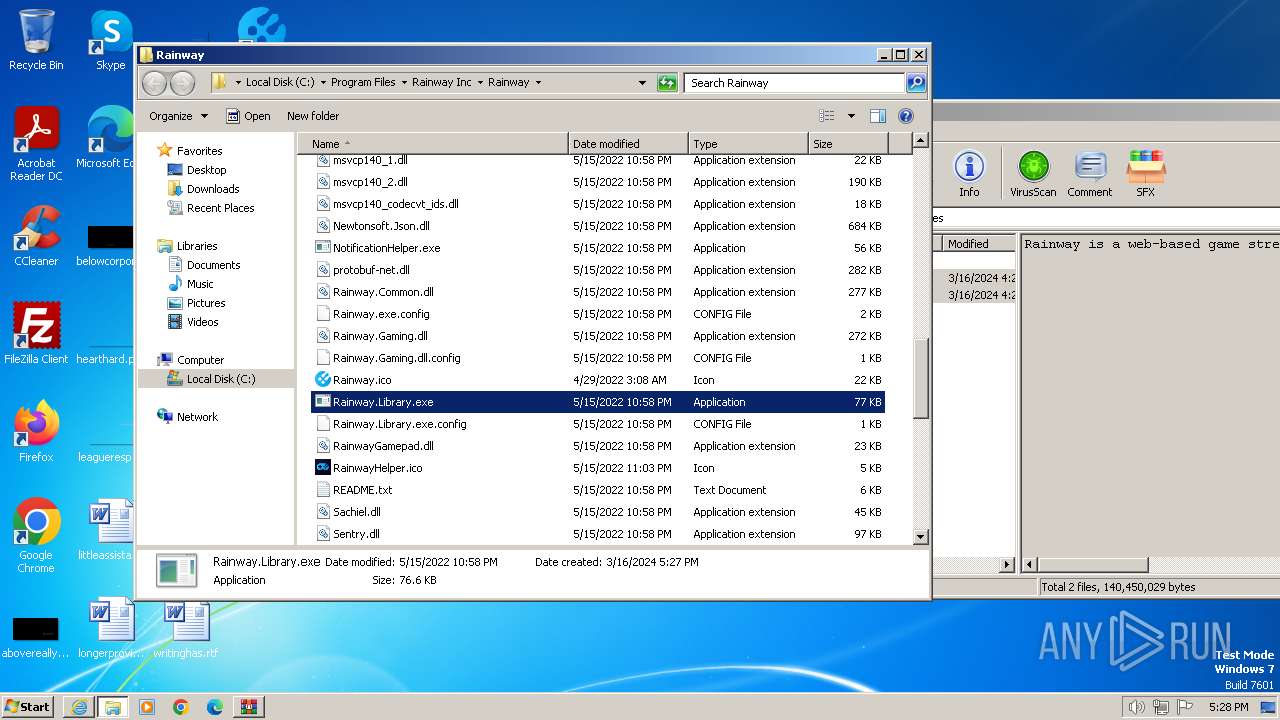Select the README.txt file
The image size is (1280, 720).
coord(363,490)
